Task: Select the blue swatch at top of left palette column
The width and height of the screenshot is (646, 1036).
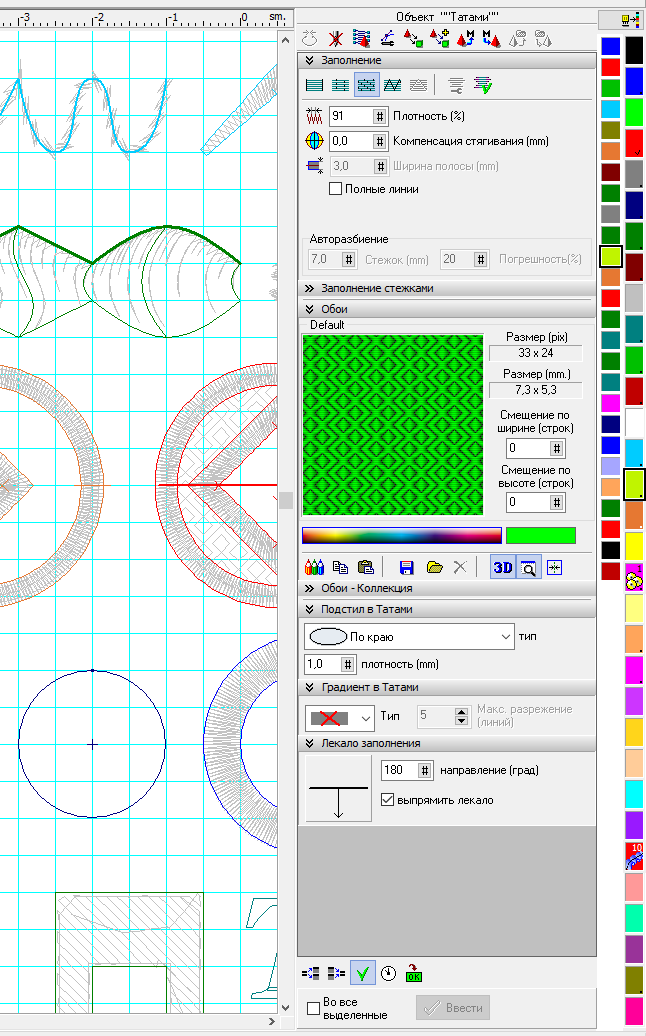Action: click(x=610, y=46)
